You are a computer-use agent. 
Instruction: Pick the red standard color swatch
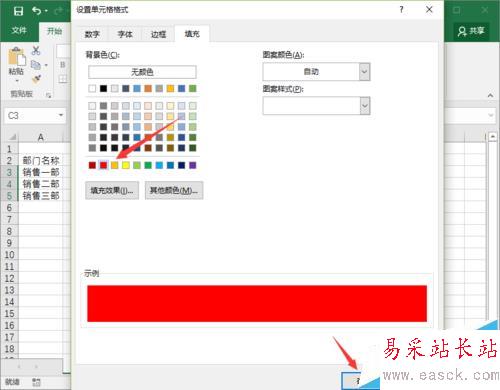coord(103,165)
